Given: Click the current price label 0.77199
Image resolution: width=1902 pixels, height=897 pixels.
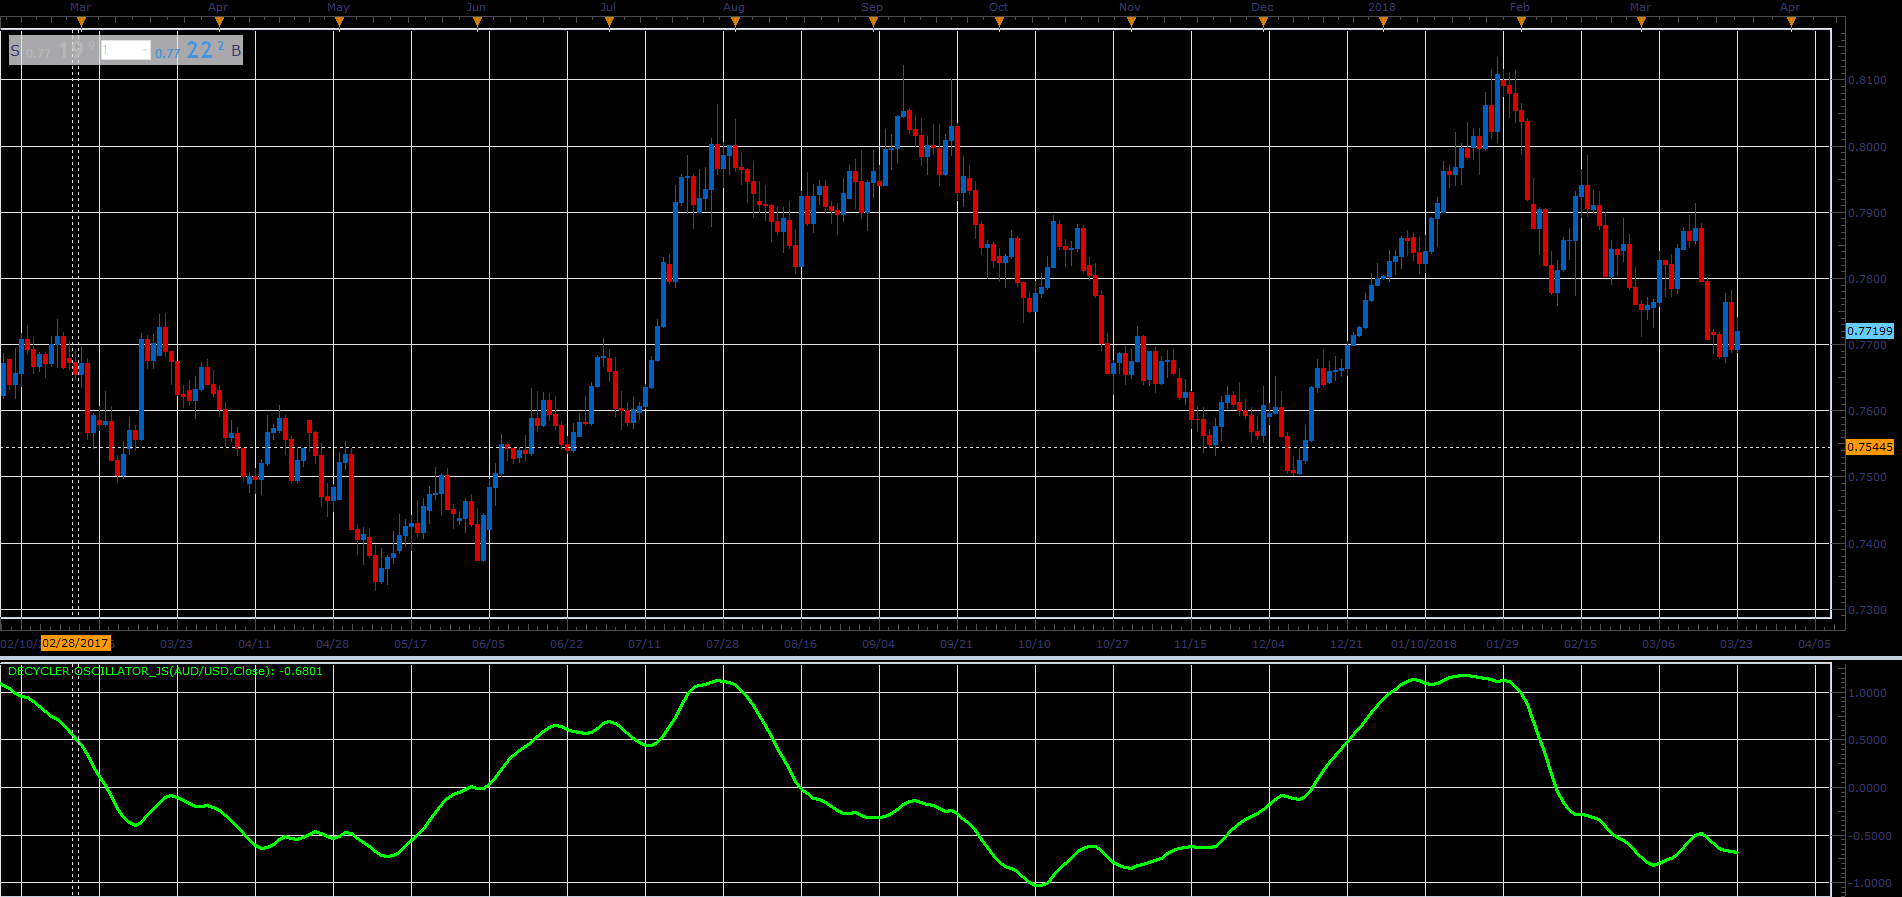Looking at the screenshot, I should pyautogui.click(x=1869, y=331).
